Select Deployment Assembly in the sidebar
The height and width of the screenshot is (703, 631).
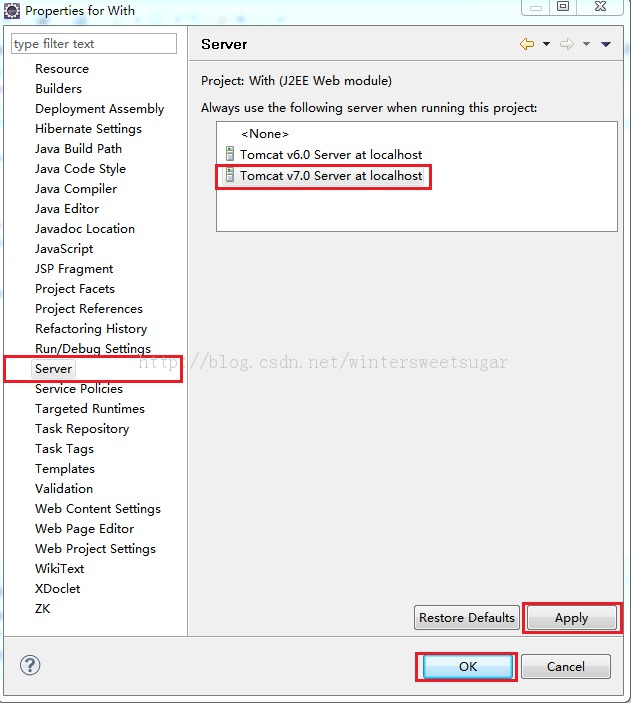(99, 108)
